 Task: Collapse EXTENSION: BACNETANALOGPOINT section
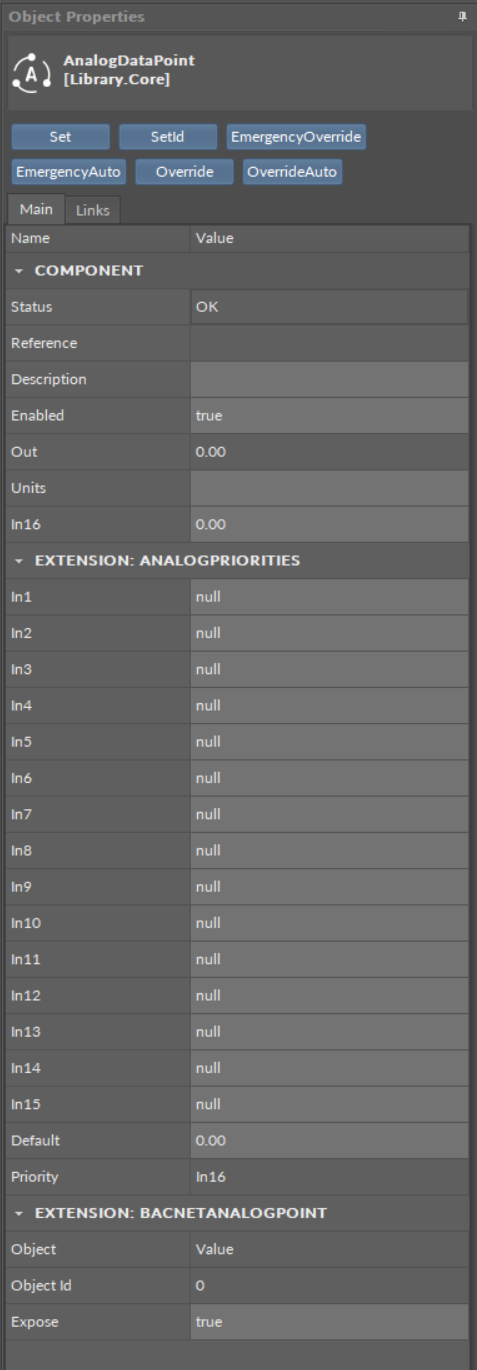pos(17,1214)
